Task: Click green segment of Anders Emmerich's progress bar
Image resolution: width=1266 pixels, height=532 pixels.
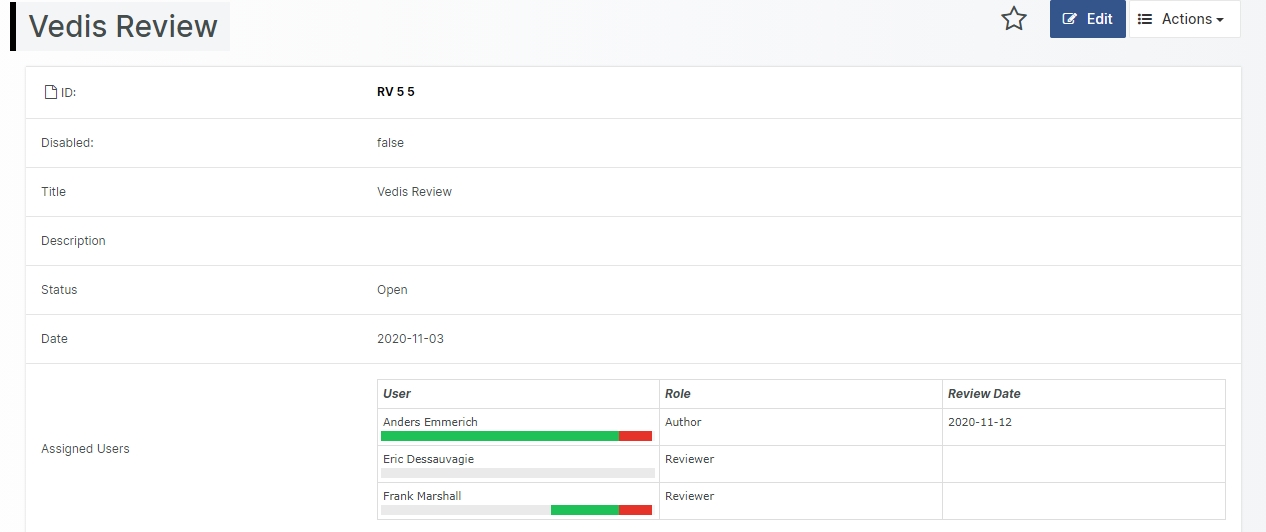Action: coord(500,436)
